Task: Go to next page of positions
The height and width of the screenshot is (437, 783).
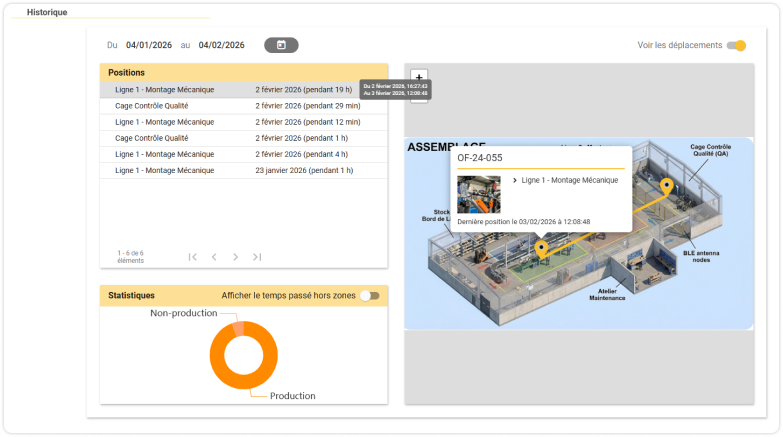Action: tap(235, 257)
